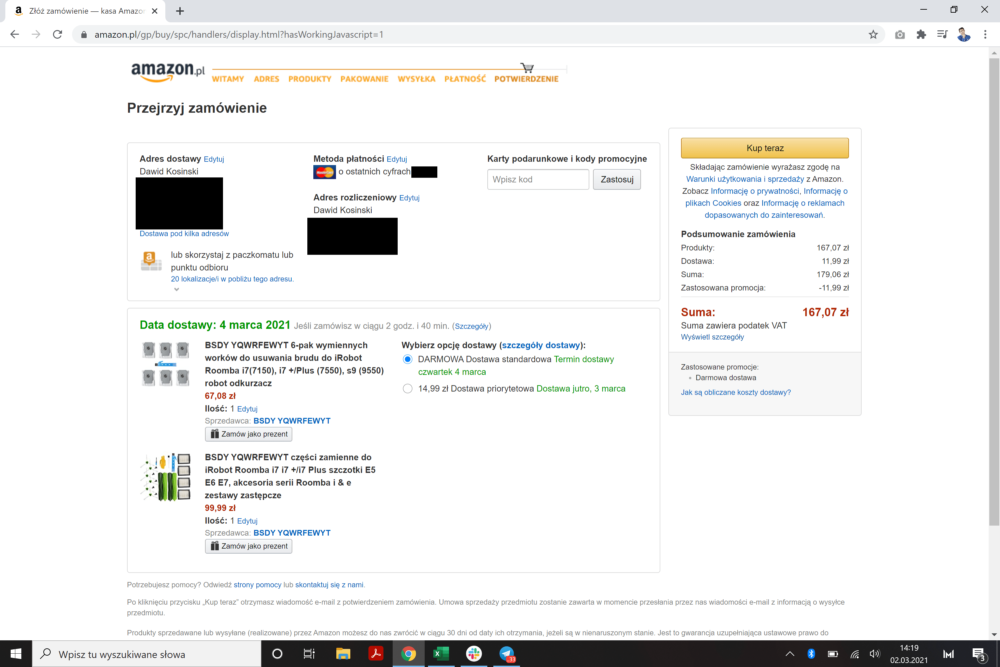Open Windows Start menu
1000x667 pixels.
[16, 654]
